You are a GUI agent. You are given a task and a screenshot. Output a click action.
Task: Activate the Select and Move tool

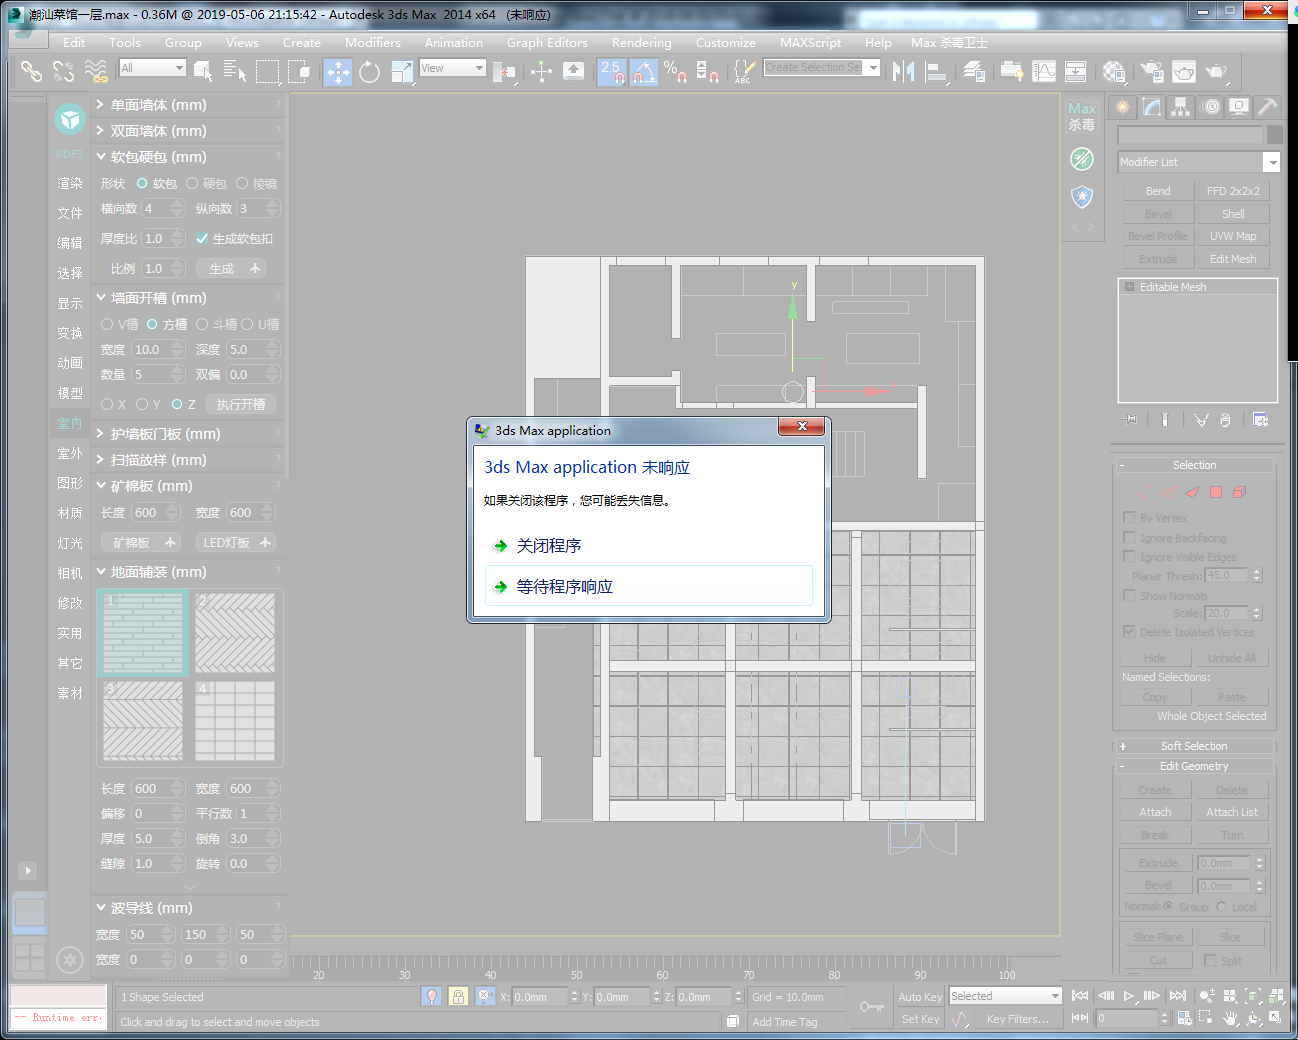pos(338,71)
